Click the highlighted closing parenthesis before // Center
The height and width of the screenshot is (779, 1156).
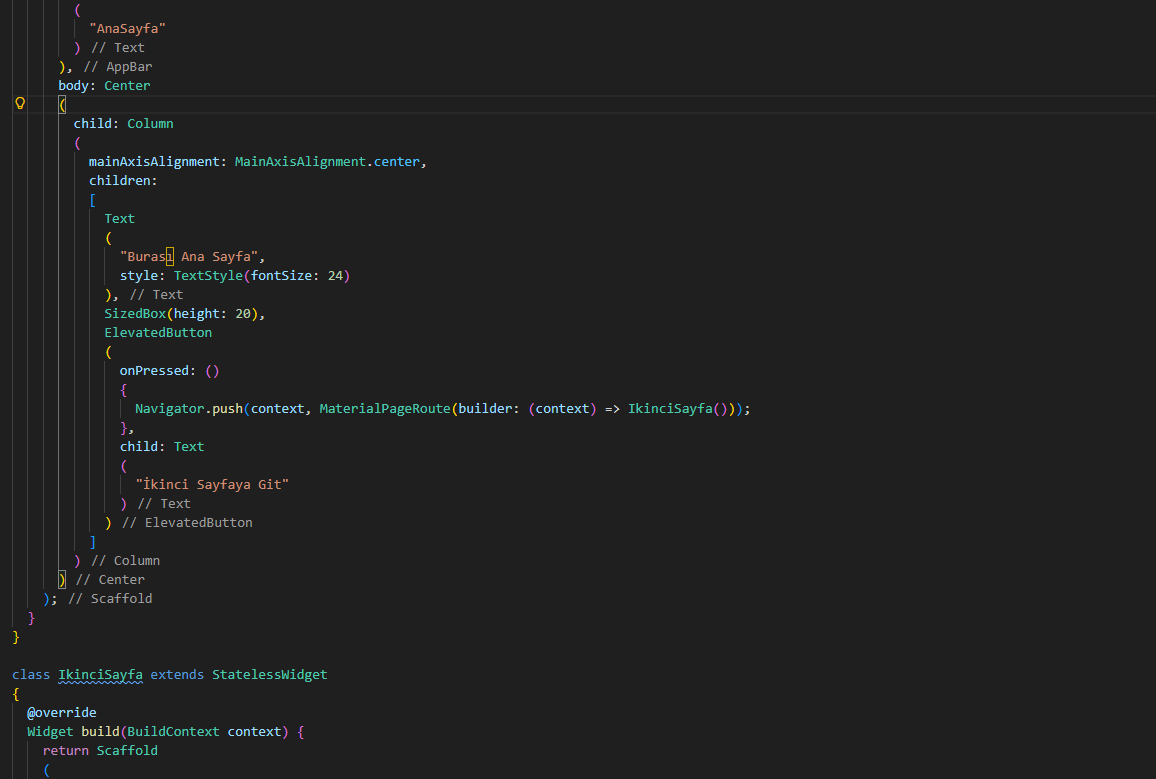click(x=62, y=580)
